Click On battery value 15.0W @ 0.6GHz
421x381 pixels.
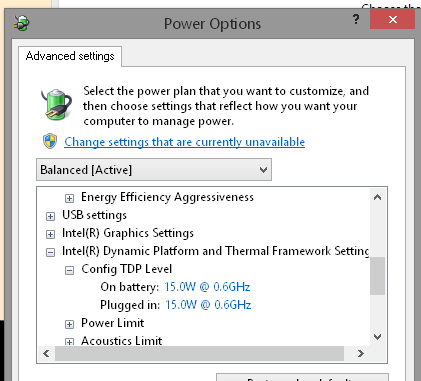point(207,287)
